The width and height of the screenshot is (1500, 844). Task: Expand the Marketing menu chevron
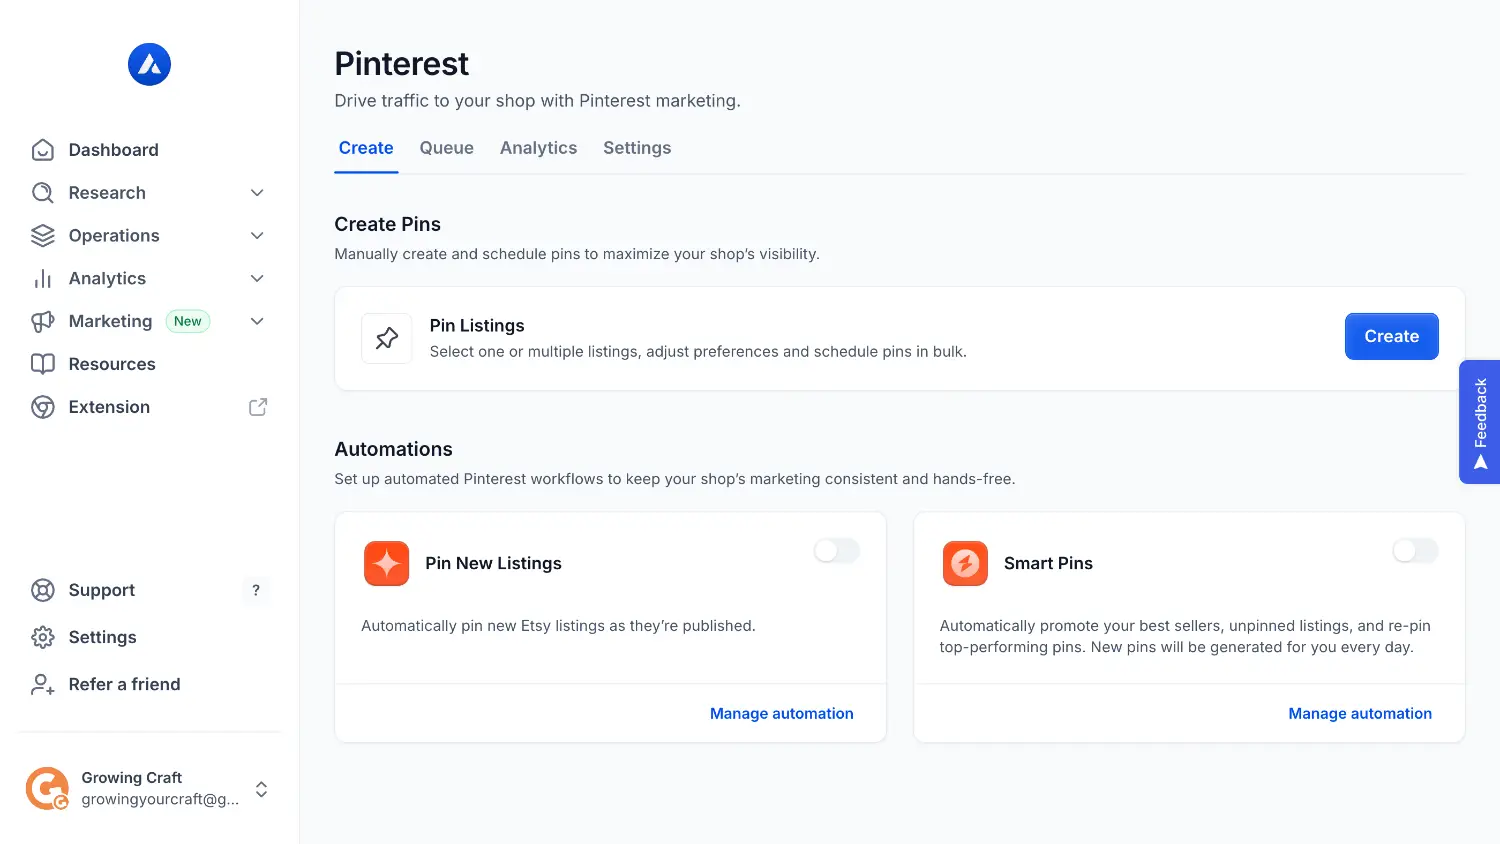coord(257,321)
